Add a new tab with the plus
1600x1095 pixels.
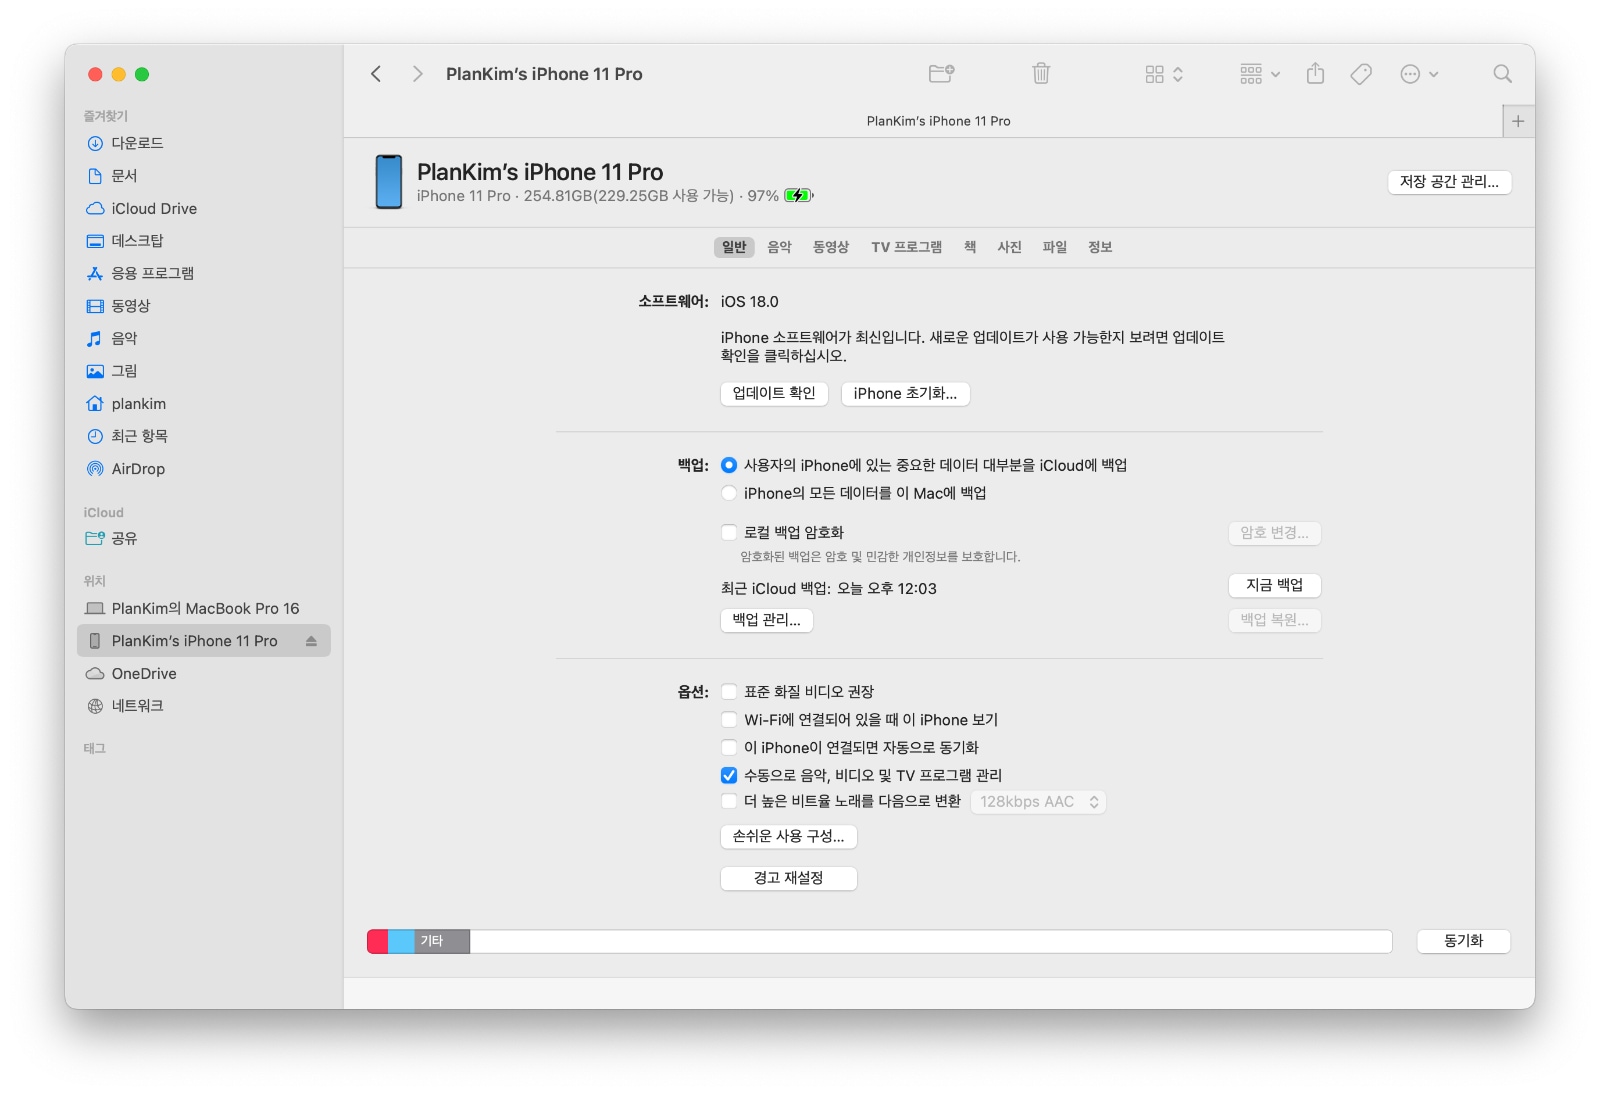1518,121
